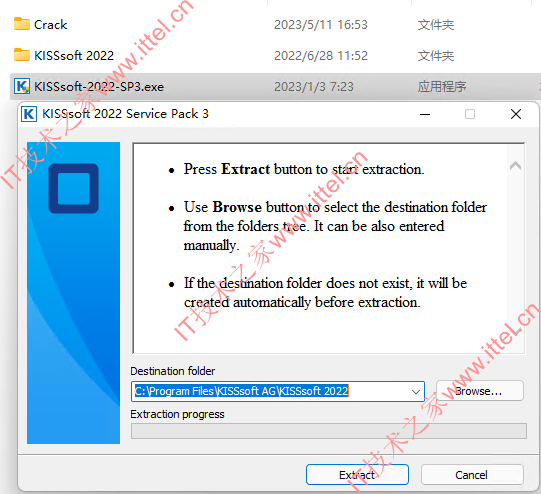Click the blue square logo in side banner
Screen dimensions: 541x494
[x=73, y=188]
